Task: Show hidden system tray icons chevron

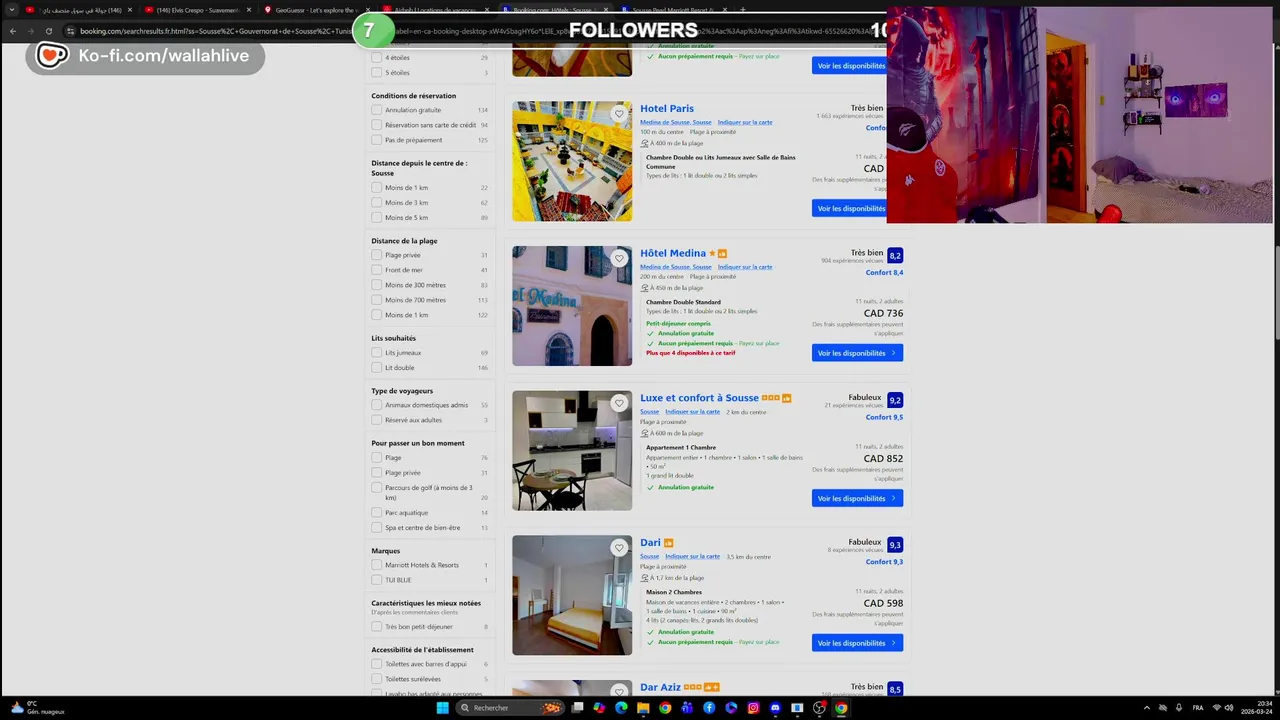Action: (1146, 708)
